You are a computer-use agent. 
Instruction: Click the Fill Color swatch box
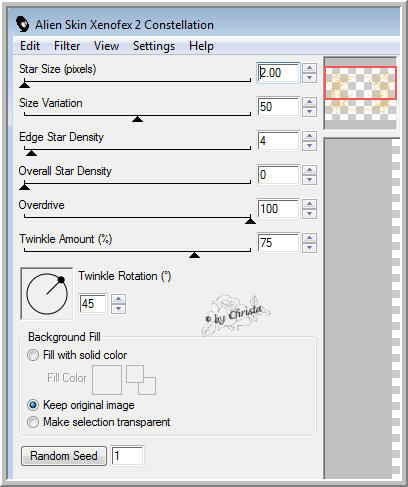click(x=107, y=380)
